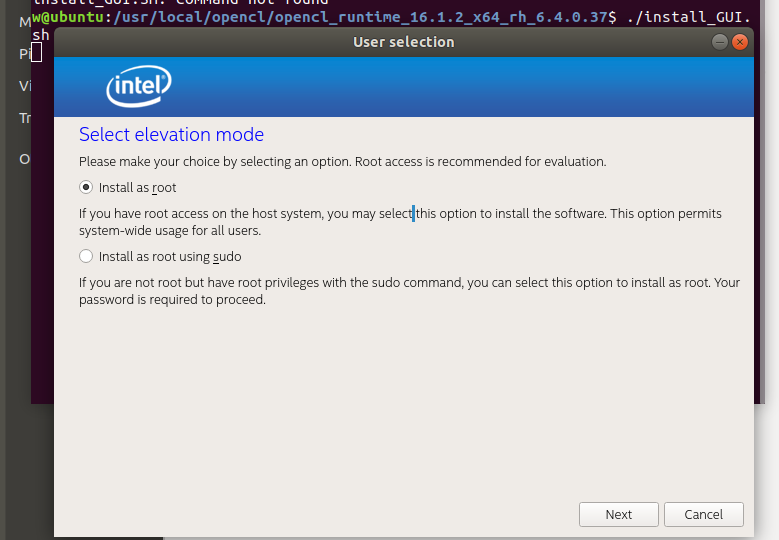Cancel the Intel OpenCL installation
779x540 pixels.
tap(703, 514)
